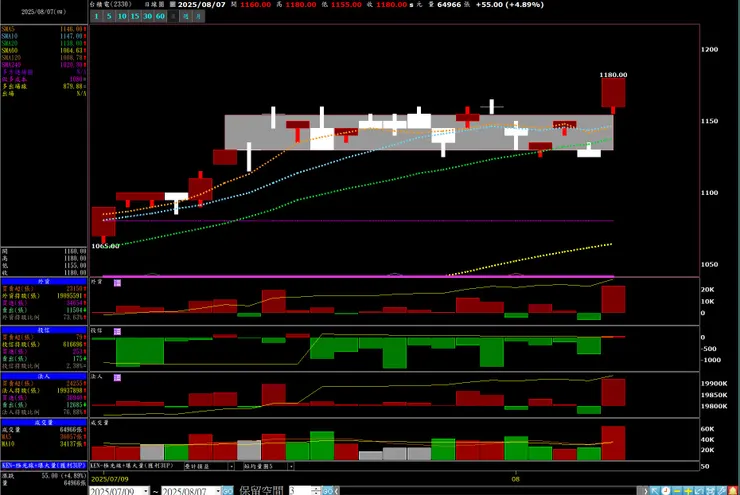The height and width of the screenshot is (495, 740).
Task: Click the blue 投信 panel header
Action: click(44, 330)
